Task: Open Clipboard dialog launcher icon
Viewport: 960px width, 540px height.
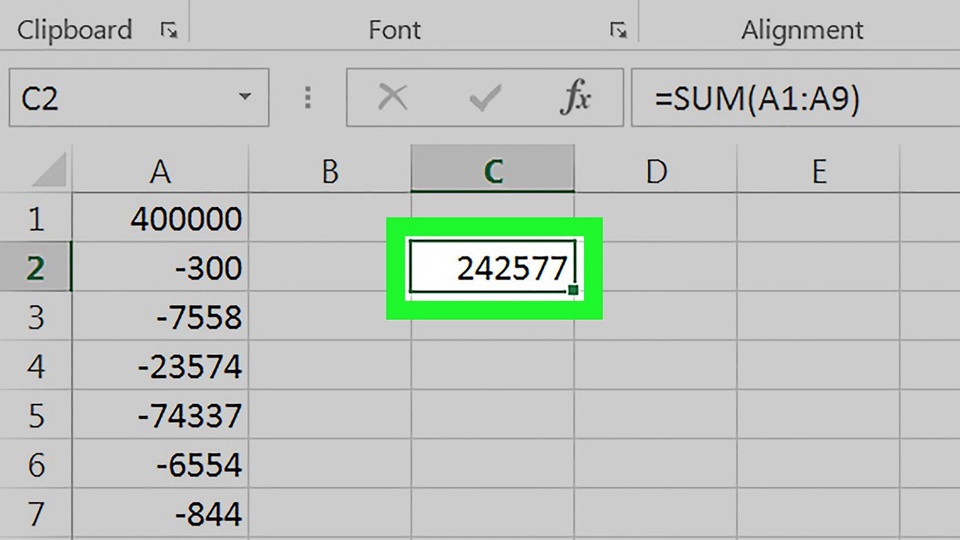Action: (x=168, y=31)
